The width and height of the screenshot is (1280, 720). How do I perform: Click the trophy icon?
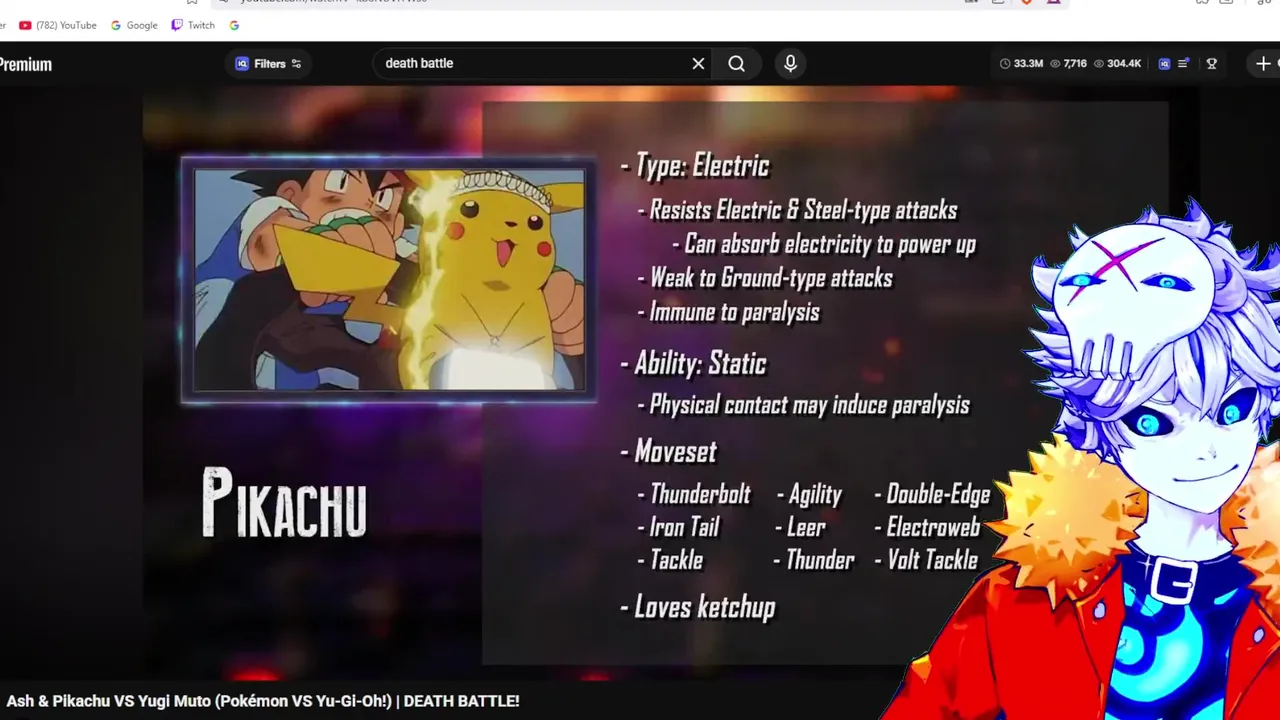pos(1212,64)
